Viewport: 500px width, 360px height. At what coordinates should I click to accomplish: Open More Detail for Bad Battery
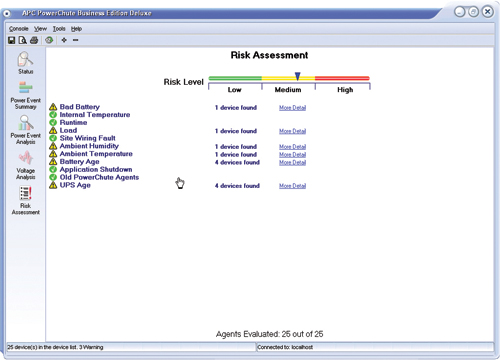[x=292, y=108]
